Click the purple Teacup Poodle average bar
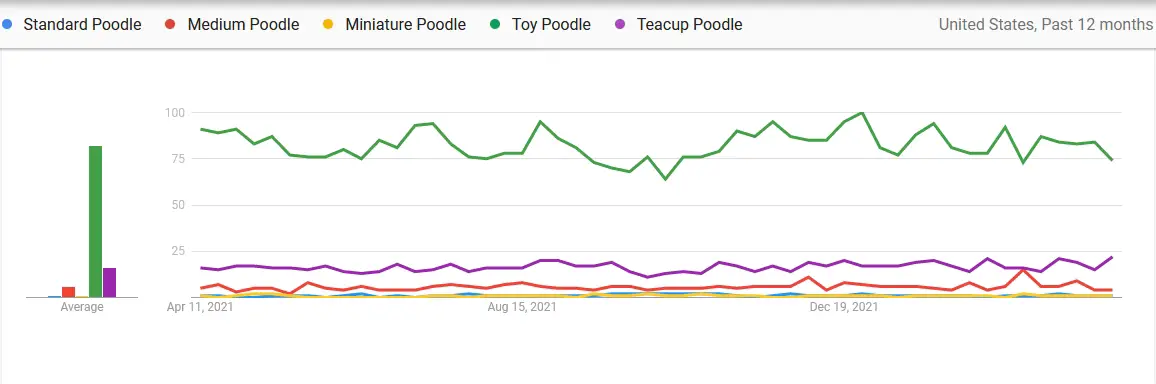Screen dimensions: 1156x384 pyautogui.click(x=109, y=283)
